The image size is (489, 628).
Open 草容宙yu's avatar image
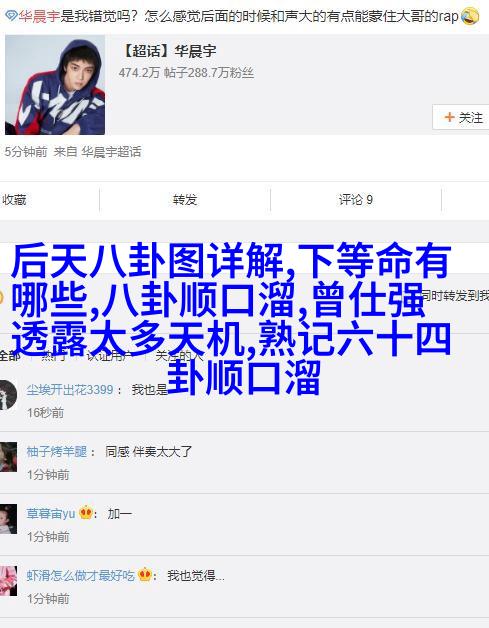[8, 519]
